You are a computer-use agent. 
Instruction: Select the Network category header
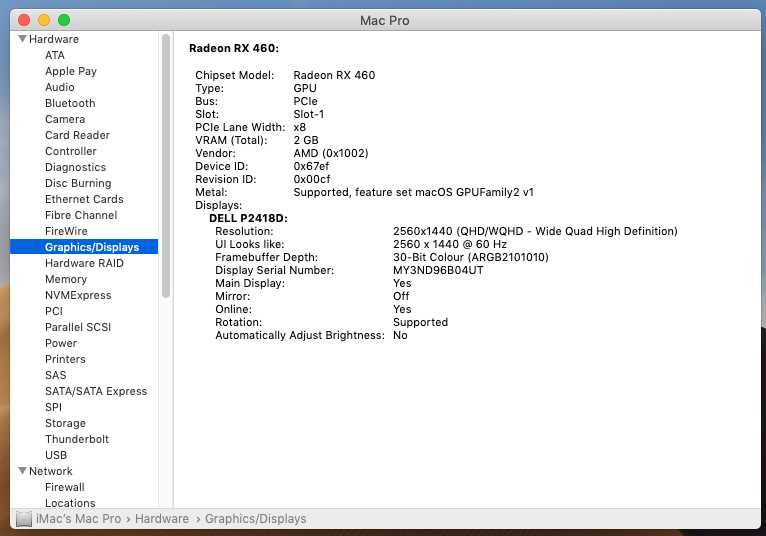point(50,471)
